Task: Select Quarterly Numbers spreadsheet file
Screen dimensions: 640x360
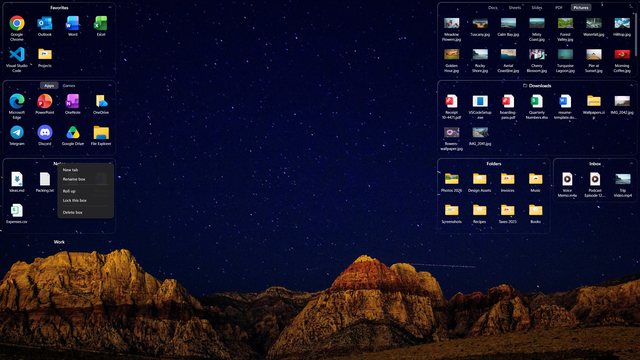Action: 537,102
